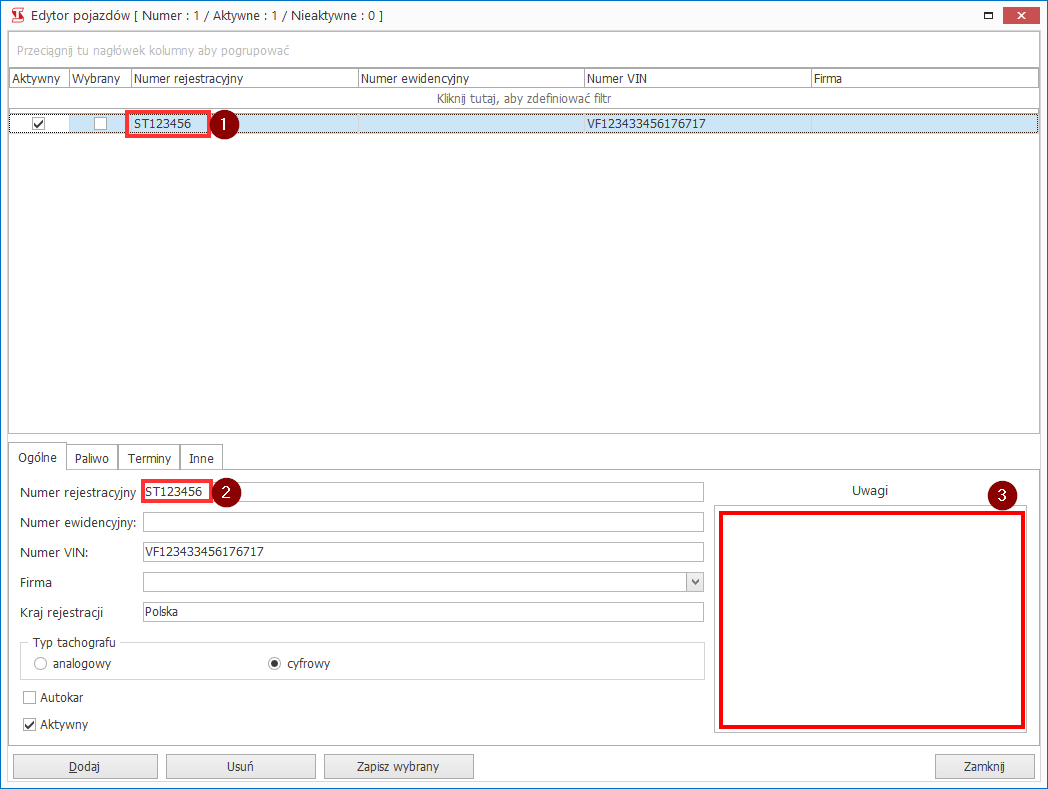Tick the Wybrany checkbox for ST123456
1048x789 pixels.
point(100,123)
